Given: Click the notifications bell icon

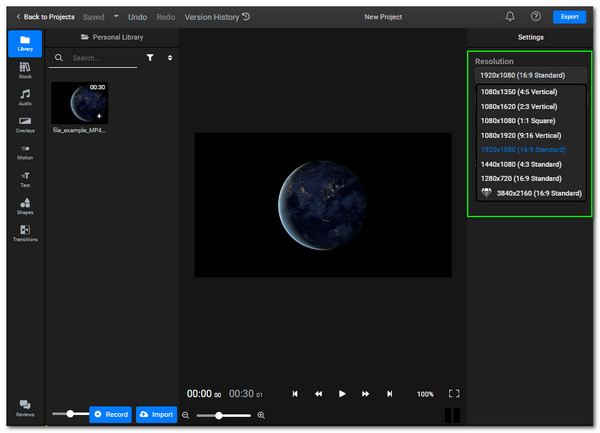Looking at the screenshot, I should pyautogui.click(x=510, y=17).
